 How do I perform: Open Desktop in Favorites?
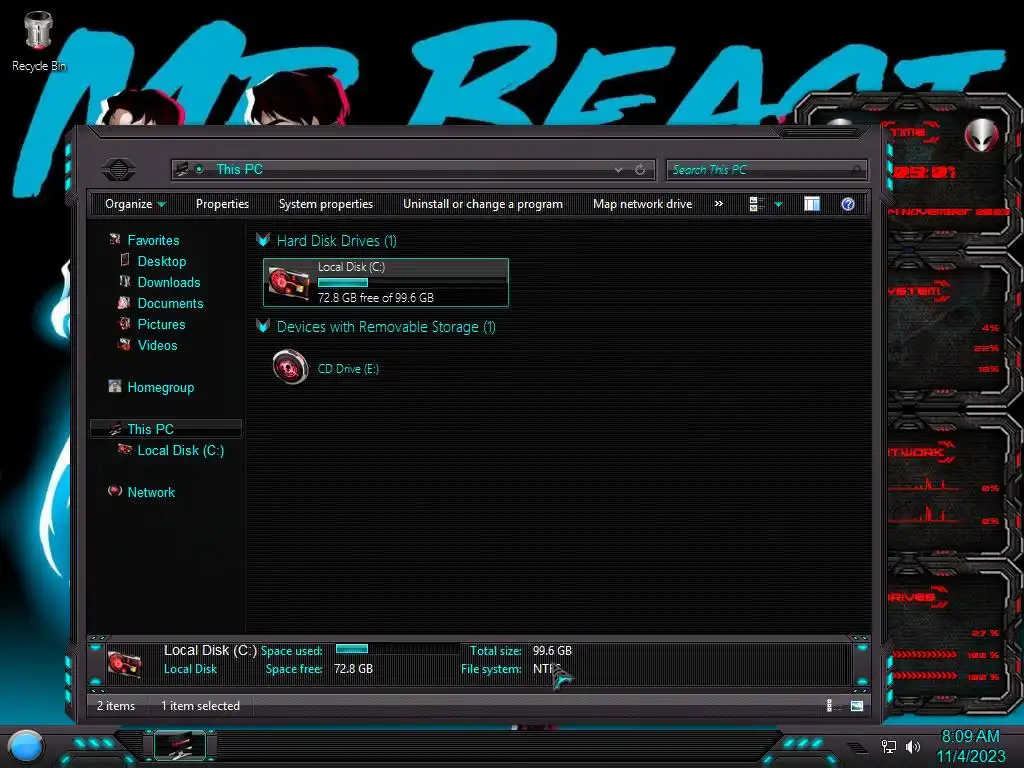pyautogui.click(x=162, y=261)
